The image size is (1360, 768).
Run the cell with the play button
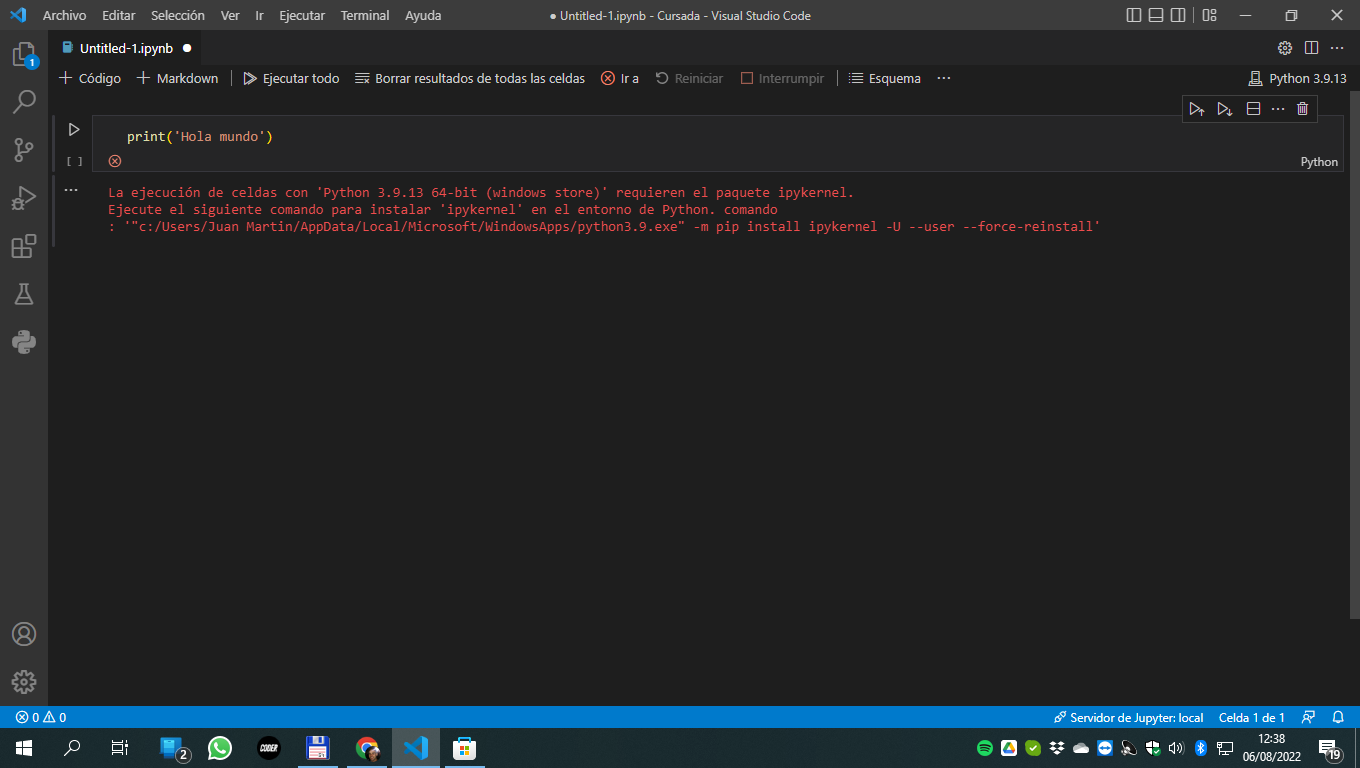coord(74,129)
